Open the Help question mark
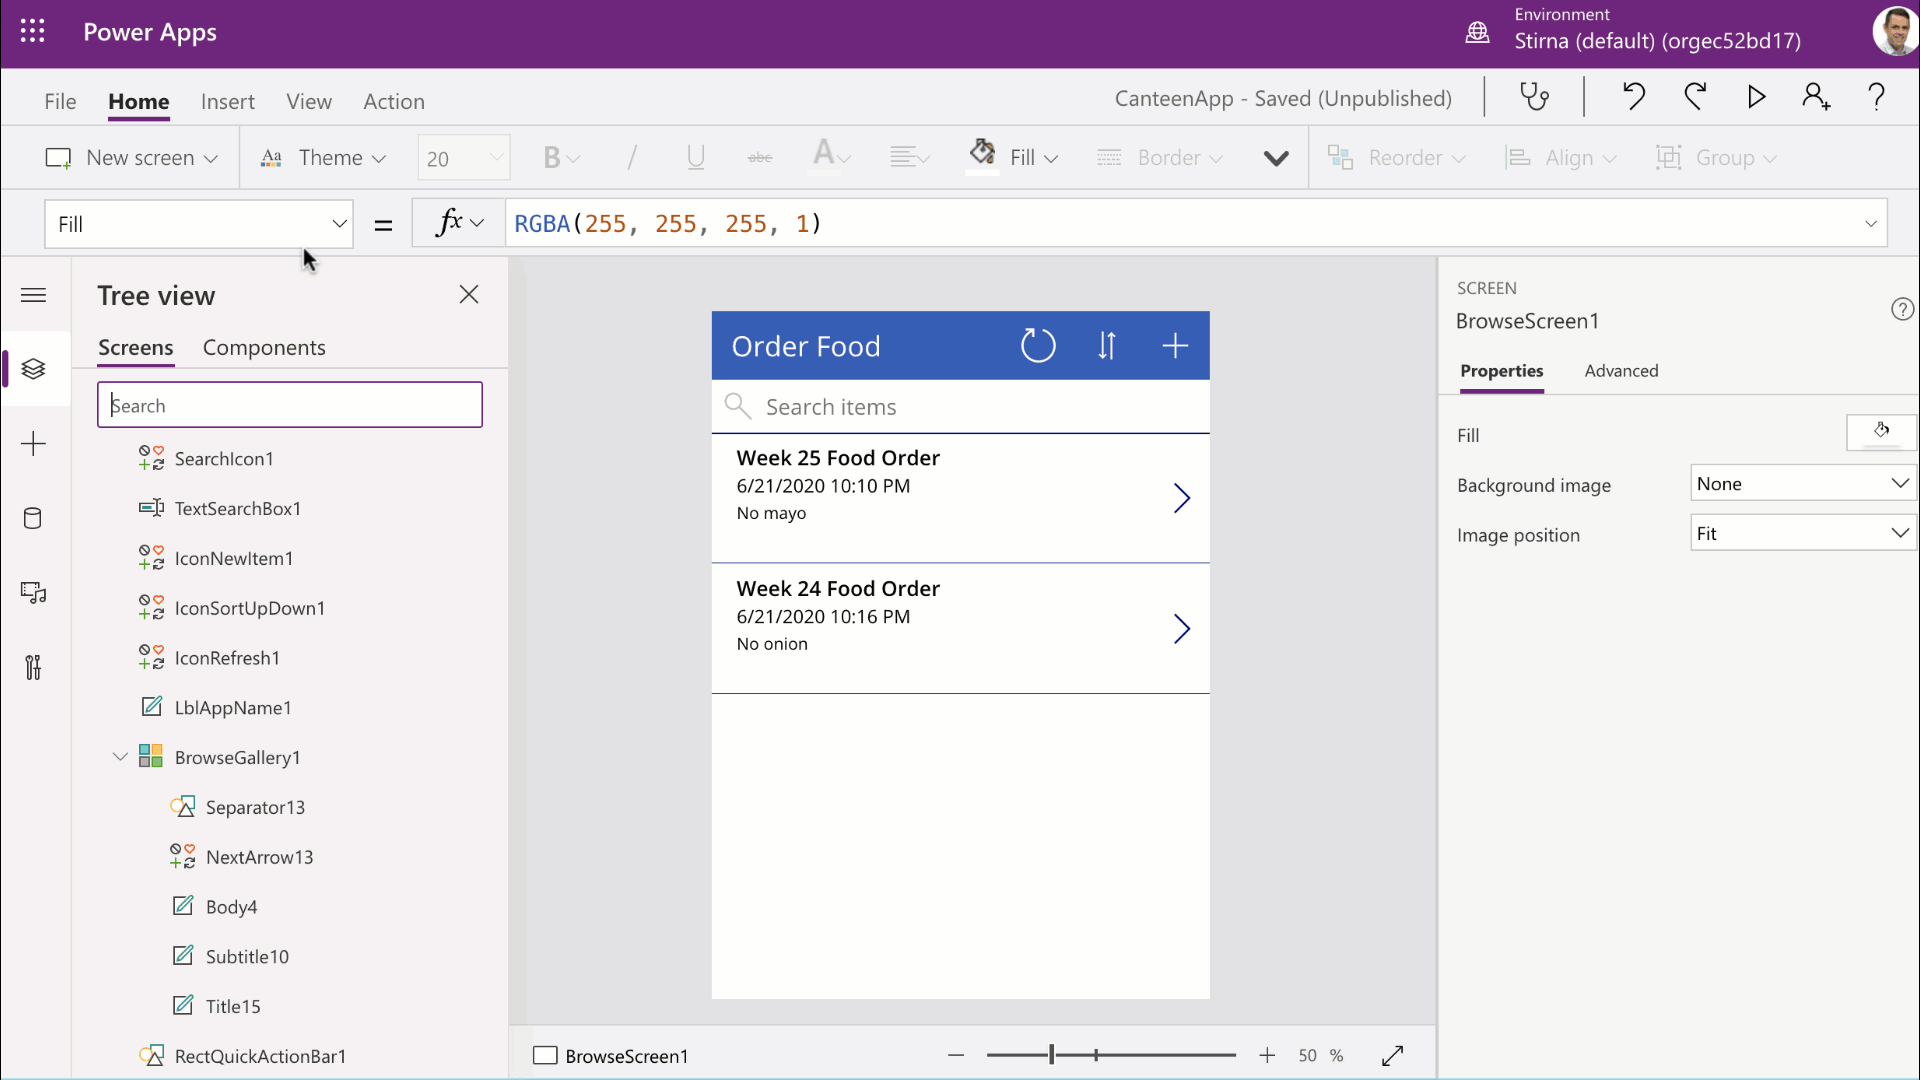1920x1080 pixels. pos(1876,97)
